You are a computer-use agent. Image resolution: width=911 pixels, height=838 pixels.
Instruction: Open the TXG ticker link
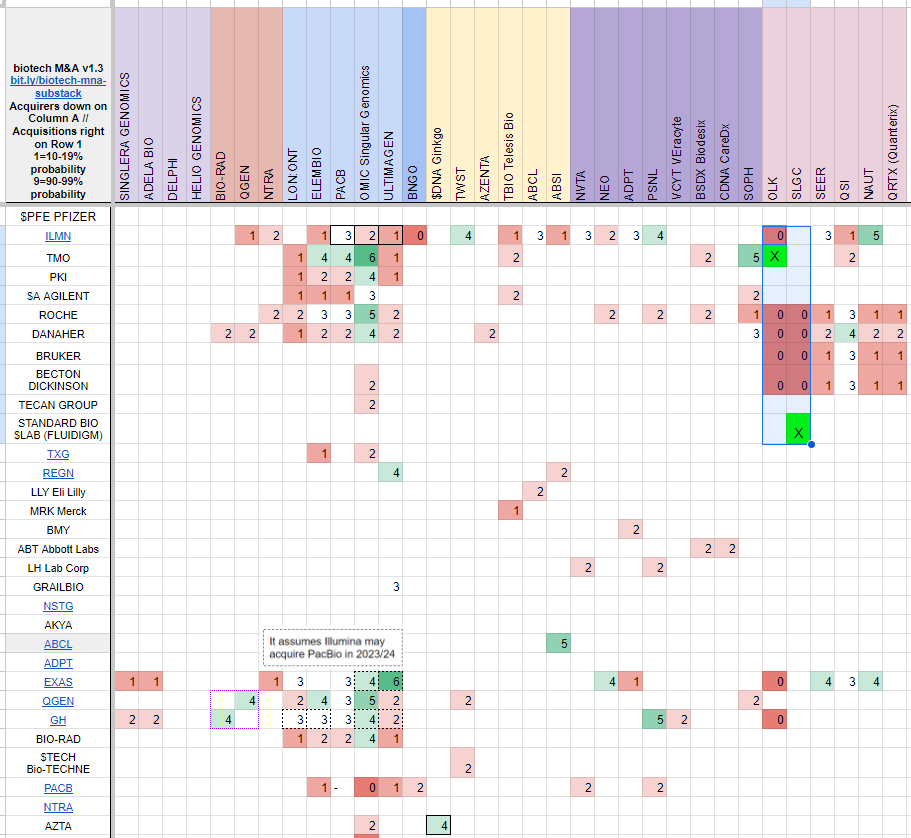pyautogui.click(x=58, y=454)
